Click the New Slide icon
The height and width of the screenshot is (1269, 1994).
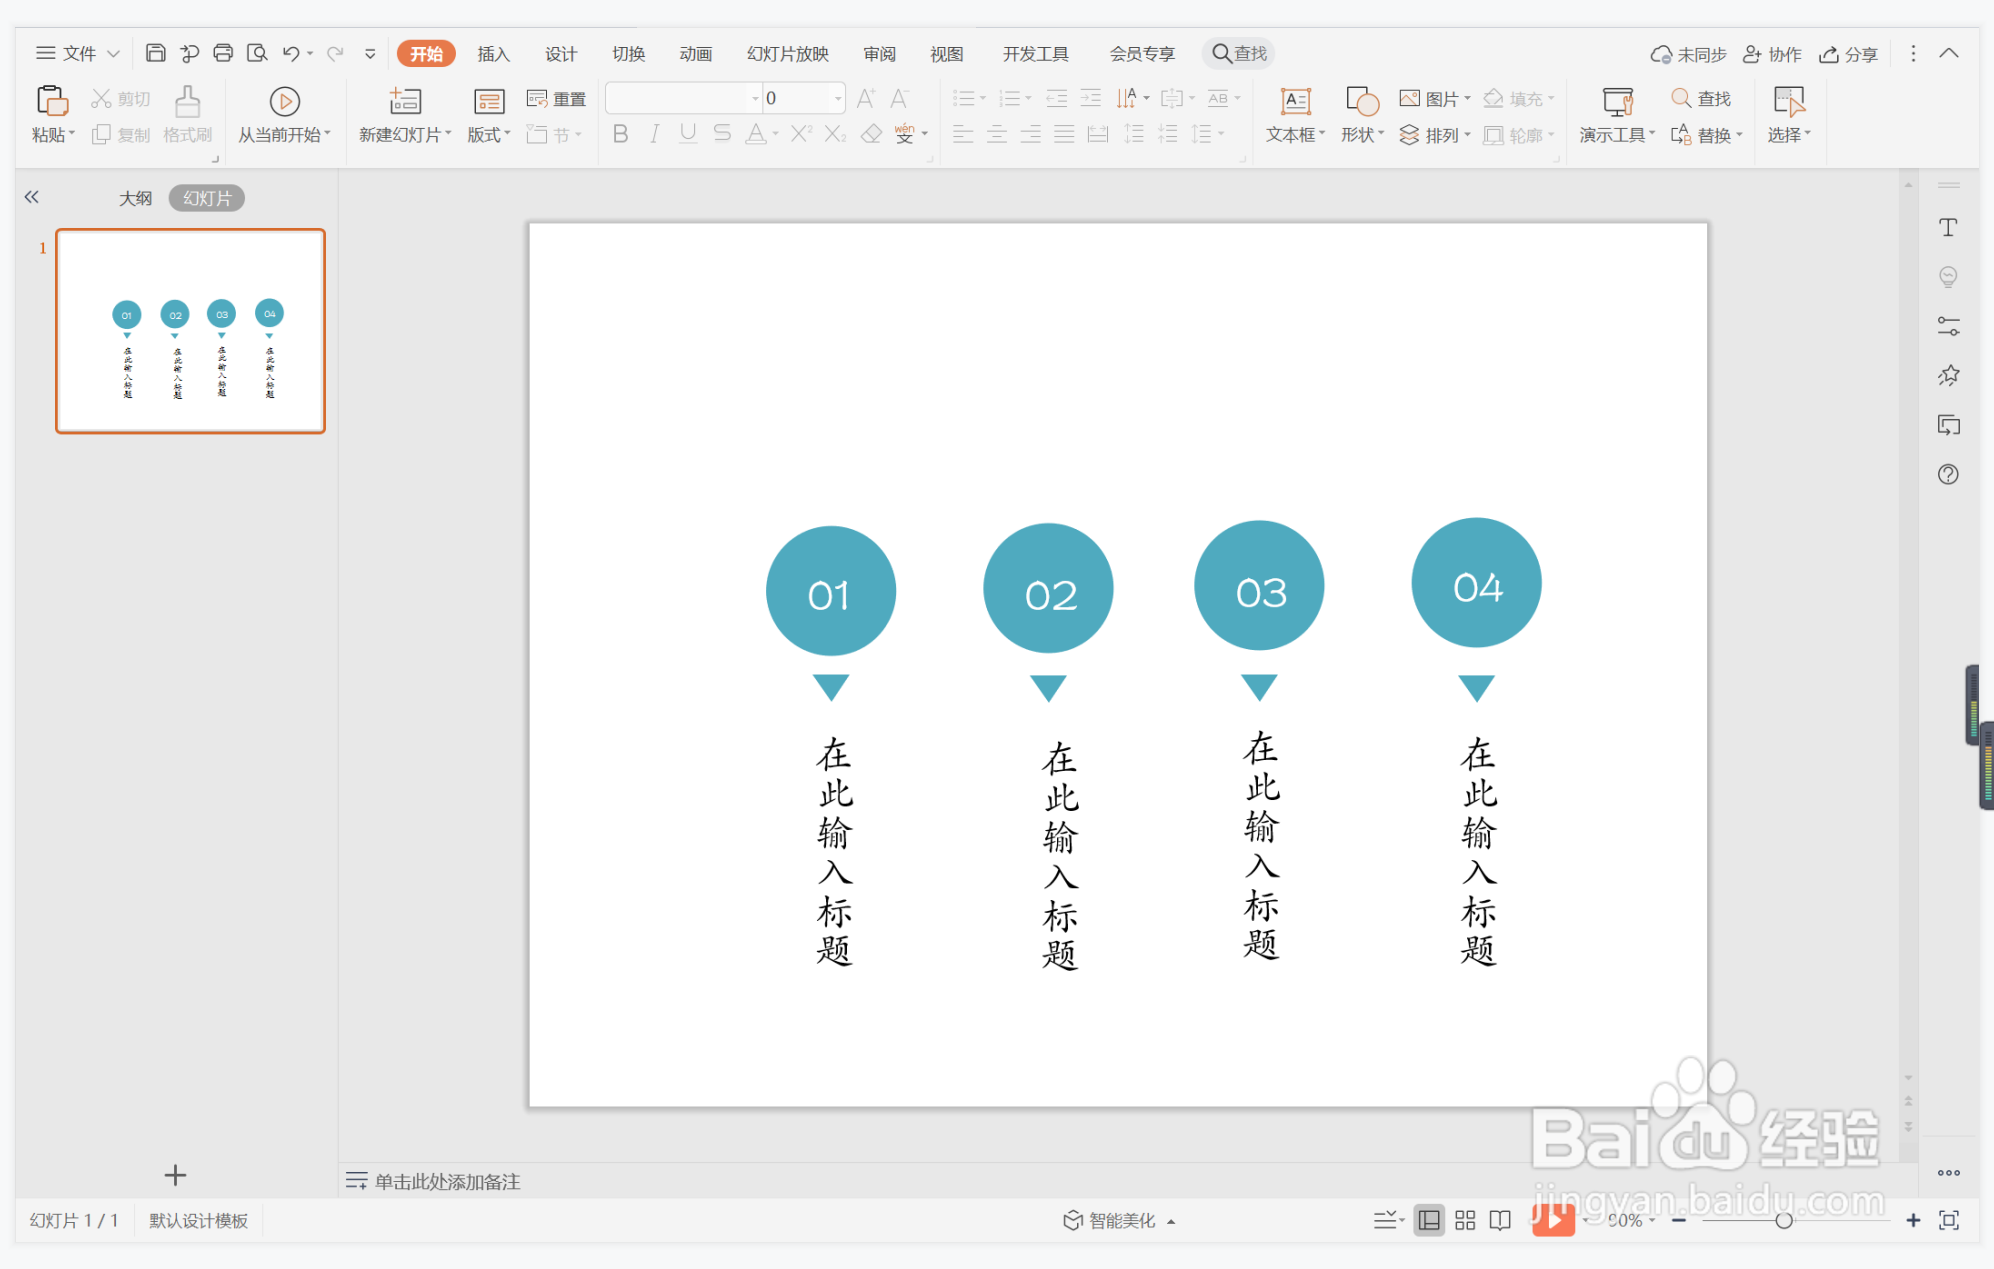tap(405, 101)
